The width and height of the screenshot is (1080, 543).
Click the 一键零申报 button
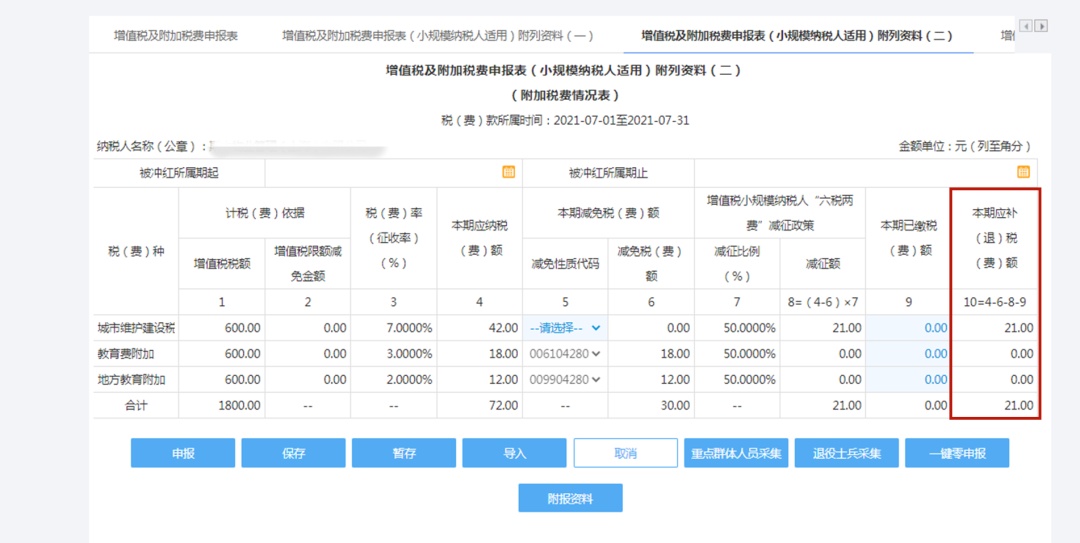click(x=956, y=453)
